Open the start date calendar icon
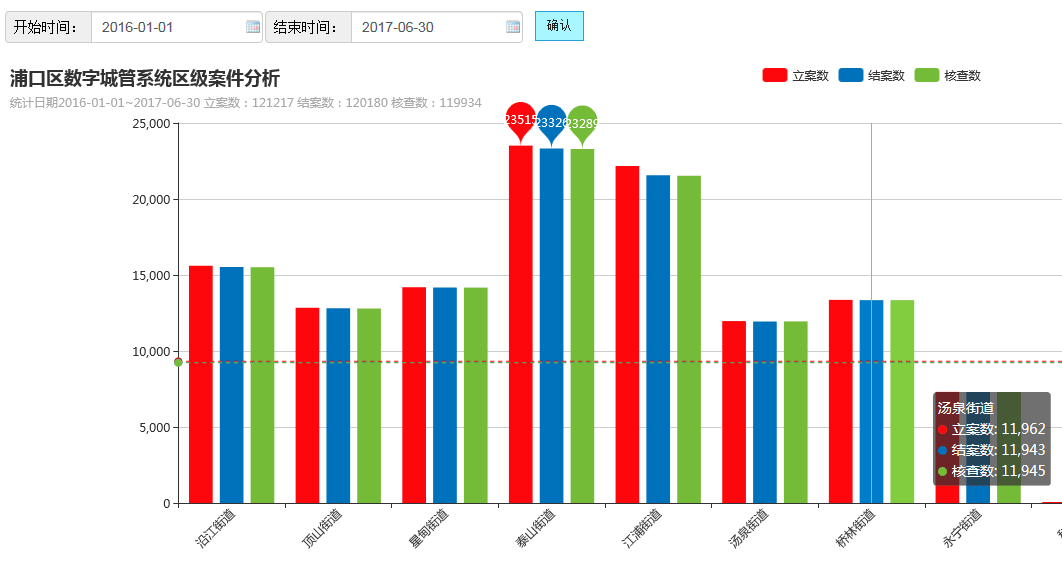Viewport: 1062px width, 571px height. (x=252, y=27)
